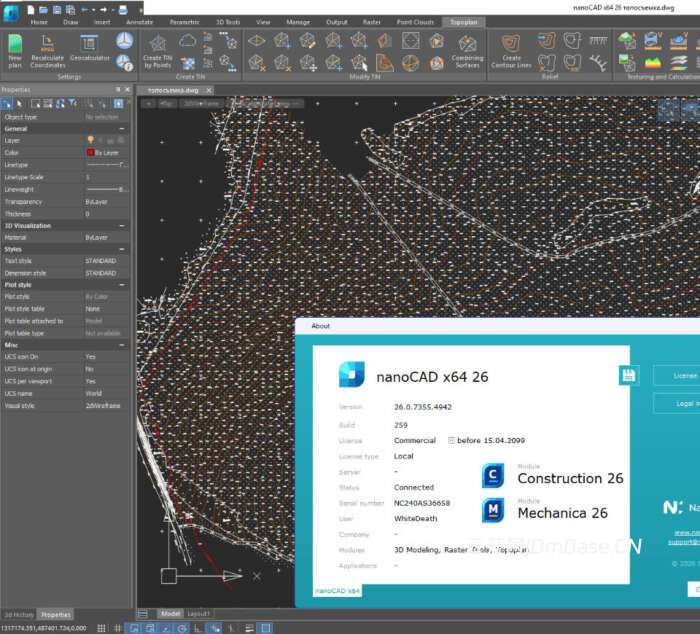The image size is (700, 634).
Task: Toggle the ortho mode status bar button
Action: [197, 628]
